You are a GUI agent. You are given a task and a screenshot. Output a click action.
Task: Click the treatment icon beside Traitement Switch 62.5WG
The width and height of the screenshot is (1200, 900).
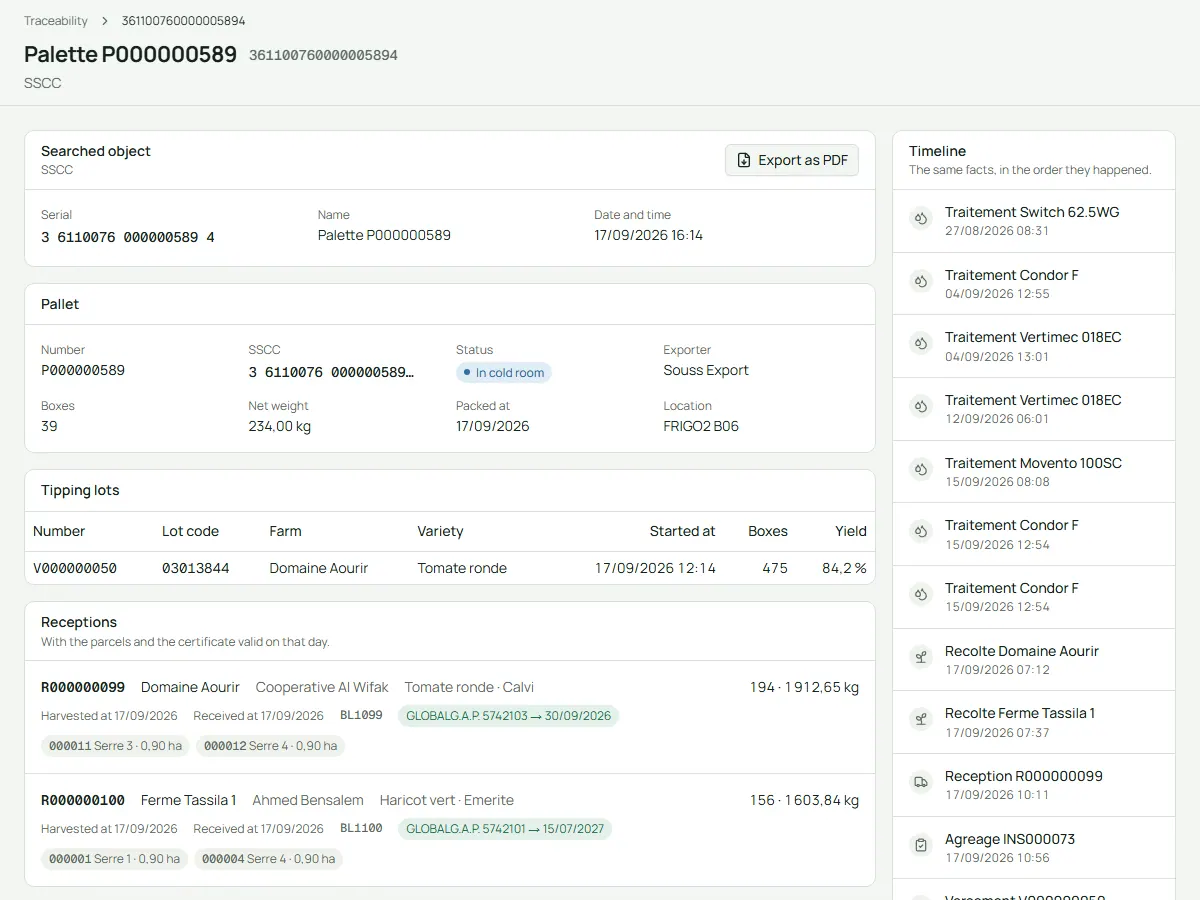(921, 219)
